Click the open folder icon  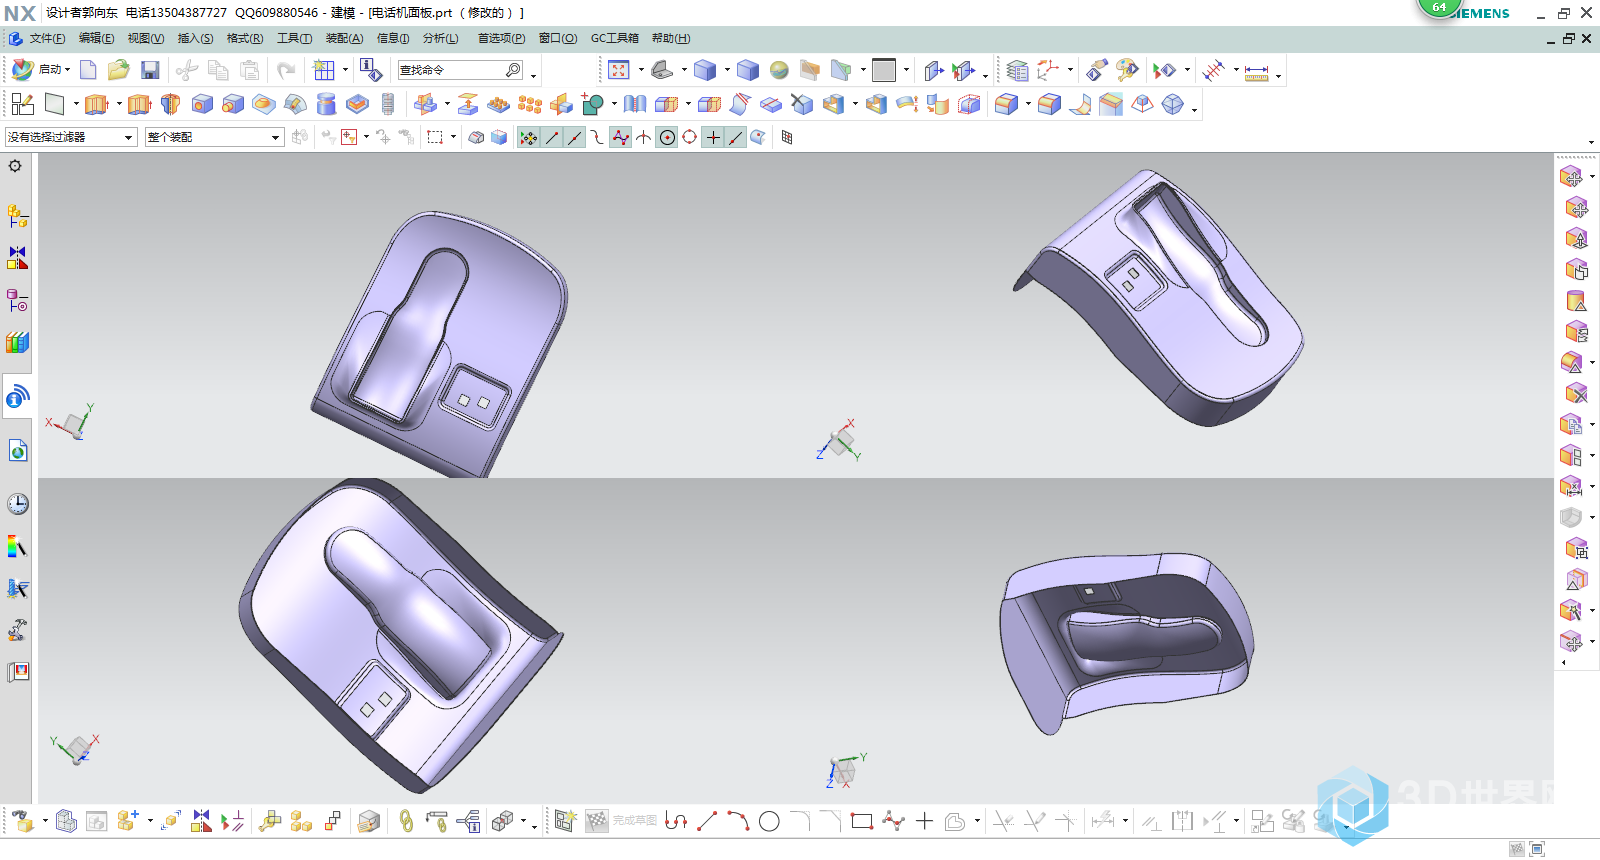(119, 70)
